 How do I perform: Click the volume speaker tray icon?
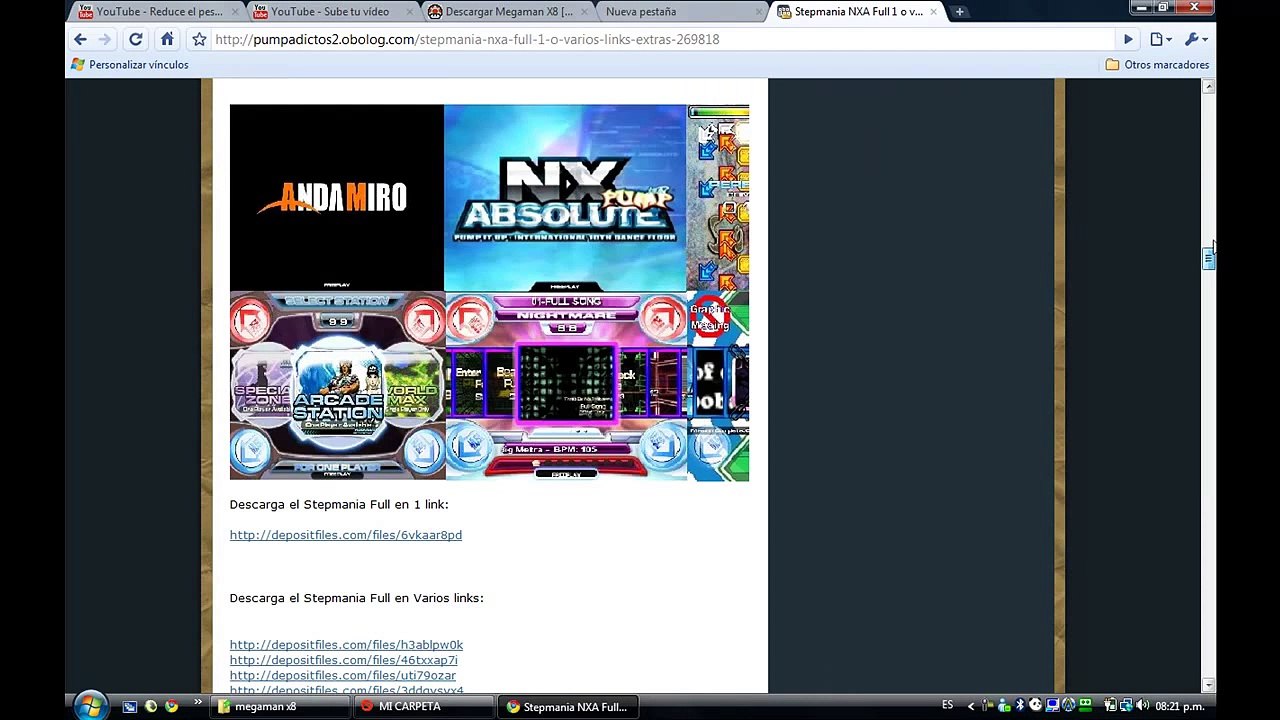pos(1142,706)
